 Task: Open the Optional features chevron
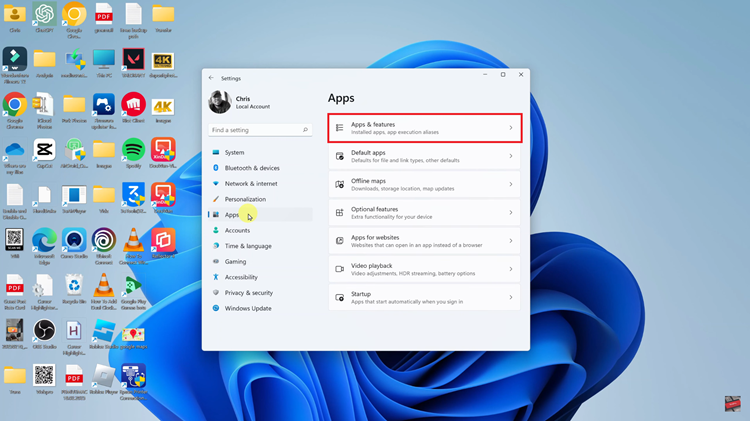point(510,212)
